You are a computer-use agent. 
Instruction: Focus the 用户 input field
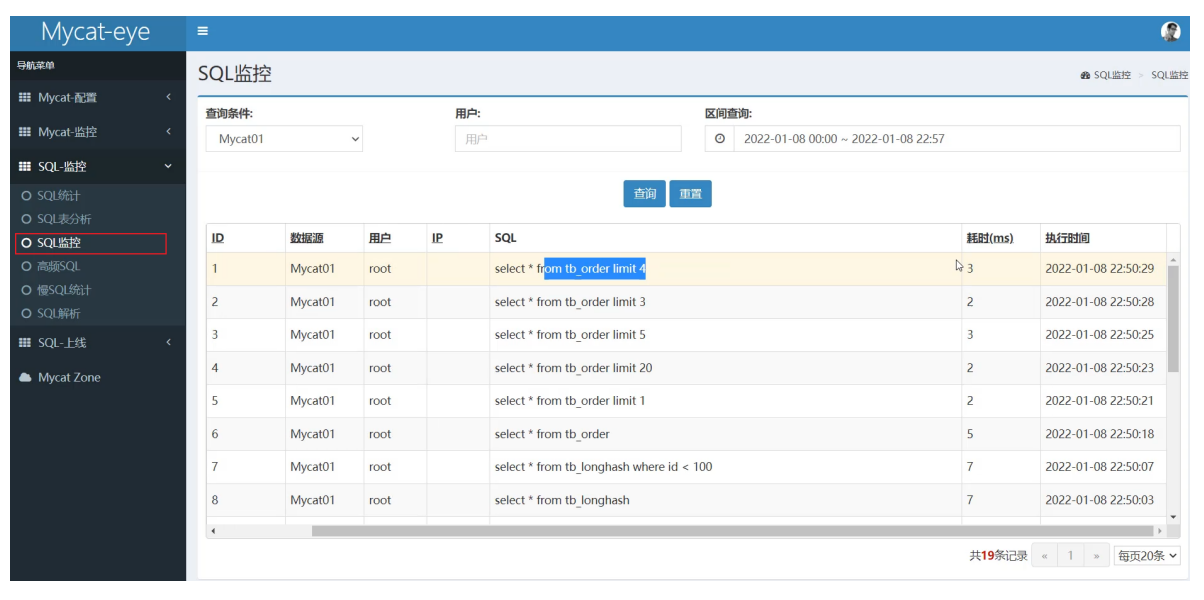click(568, 139)
